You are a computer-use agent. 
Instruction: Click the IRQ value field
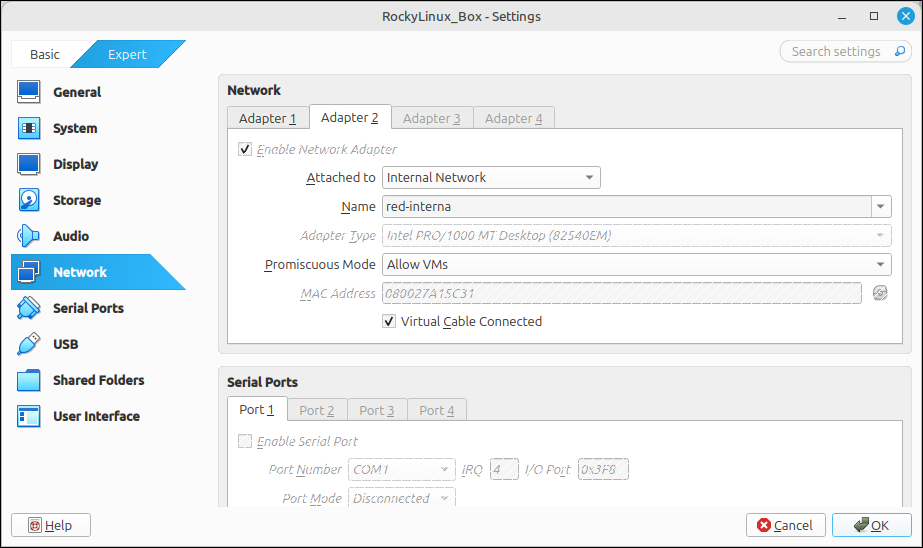(504, 469)
